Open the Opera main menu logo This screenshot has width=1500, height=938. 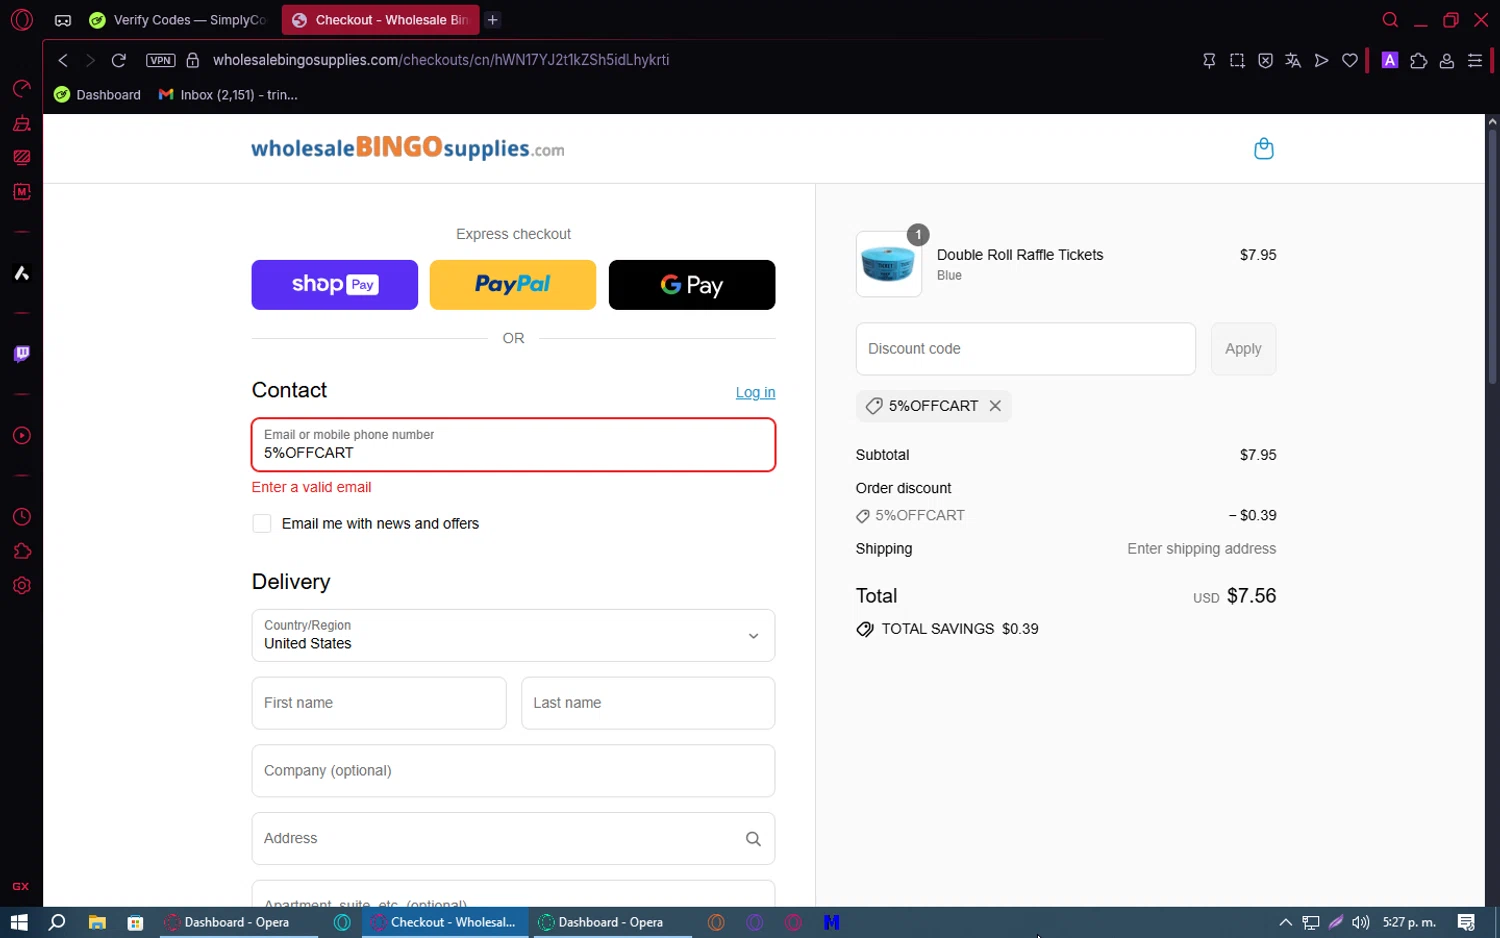21,20
